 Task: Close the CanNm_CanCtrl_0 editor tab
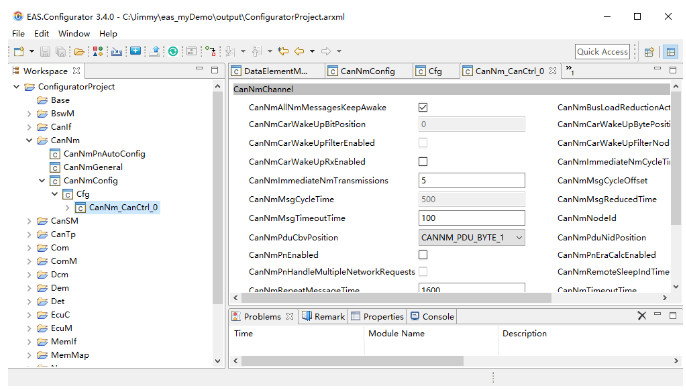click(x=553, y=70)
